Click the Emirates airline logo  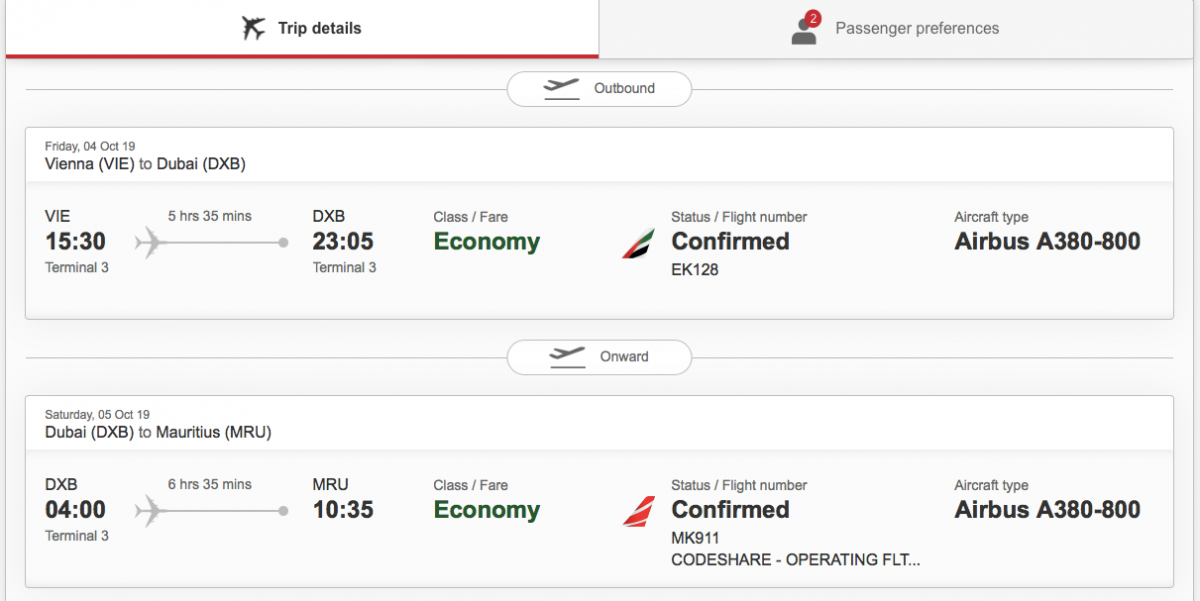point(638,243)
